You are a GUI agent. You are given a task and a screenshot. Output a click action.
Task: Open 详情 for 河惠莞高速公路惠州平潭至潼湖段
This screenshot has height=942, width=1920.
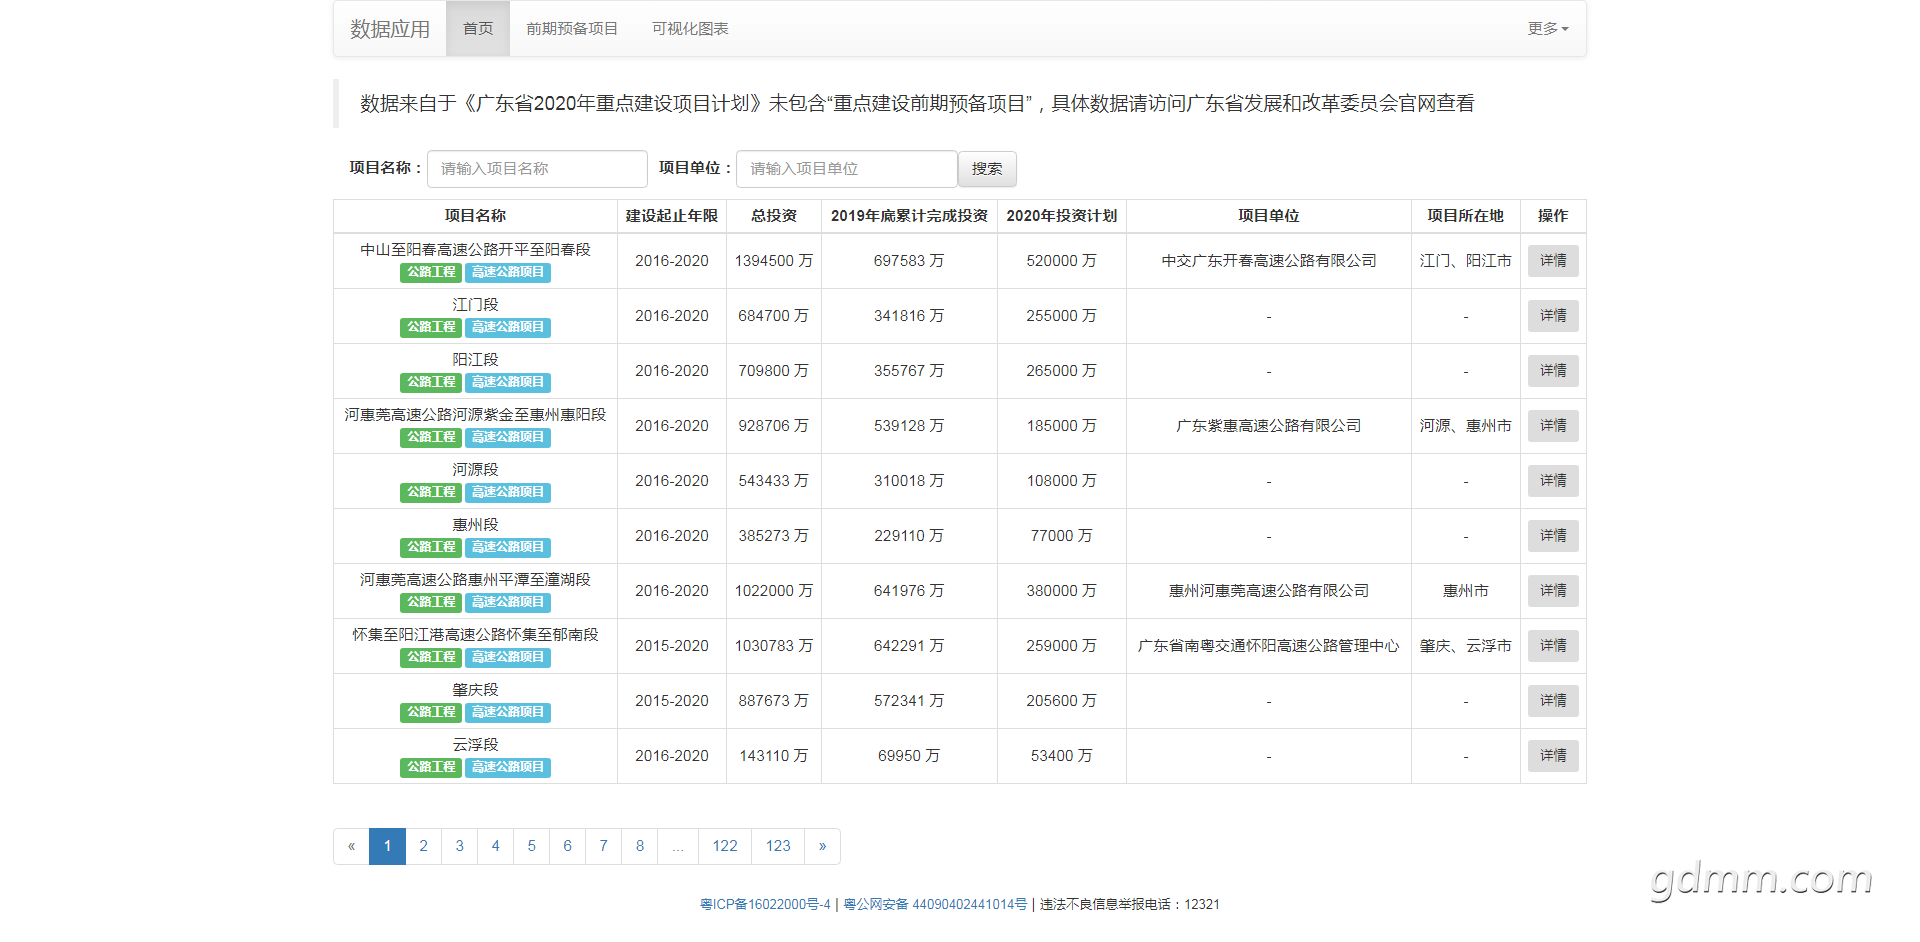click(x=1553, y=591)
